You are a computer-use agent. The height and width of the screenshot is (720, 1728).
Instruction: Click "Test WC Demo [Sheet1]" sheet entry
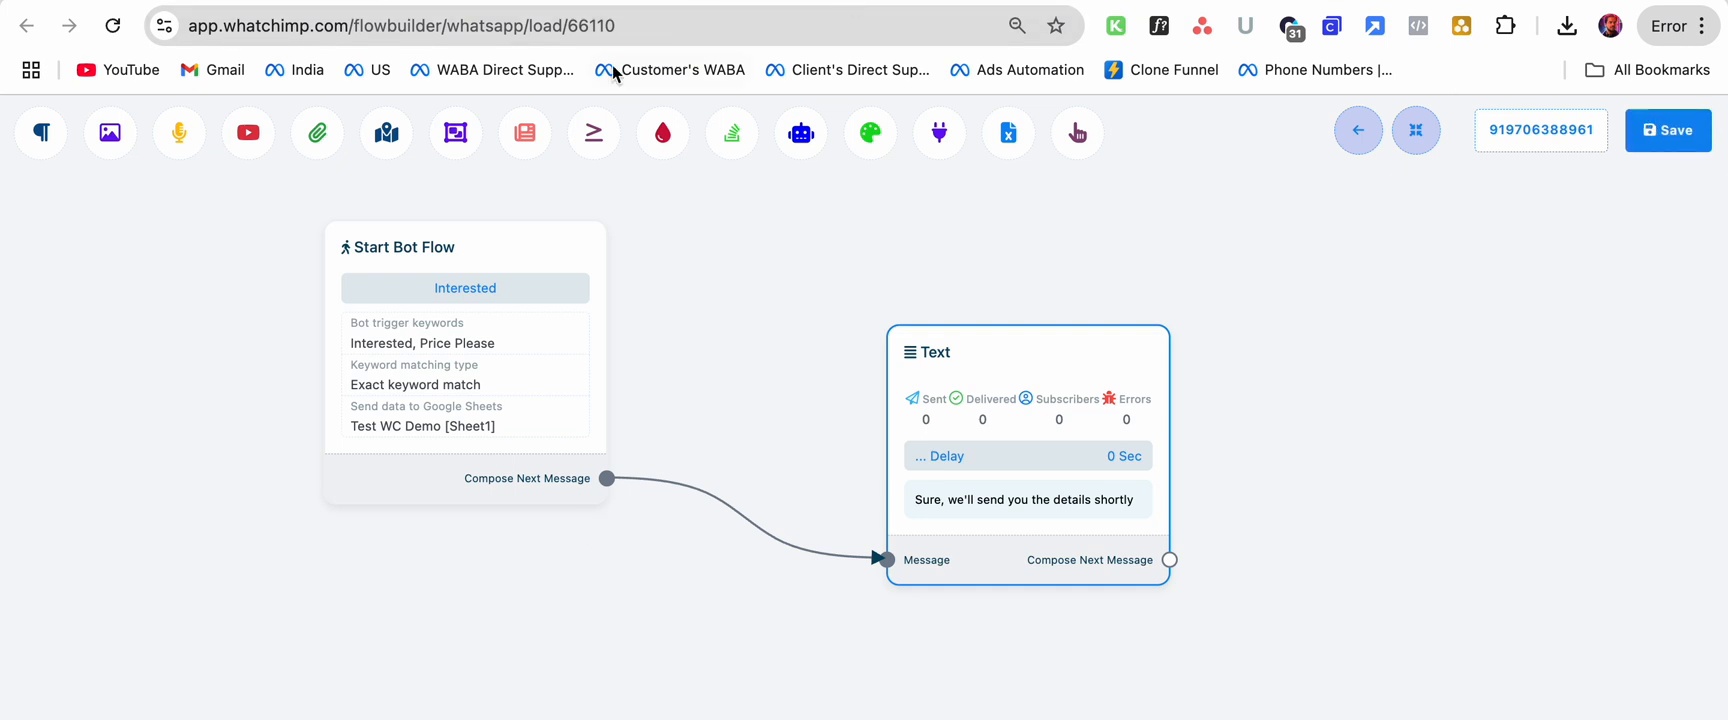click(x=422, y=426)
